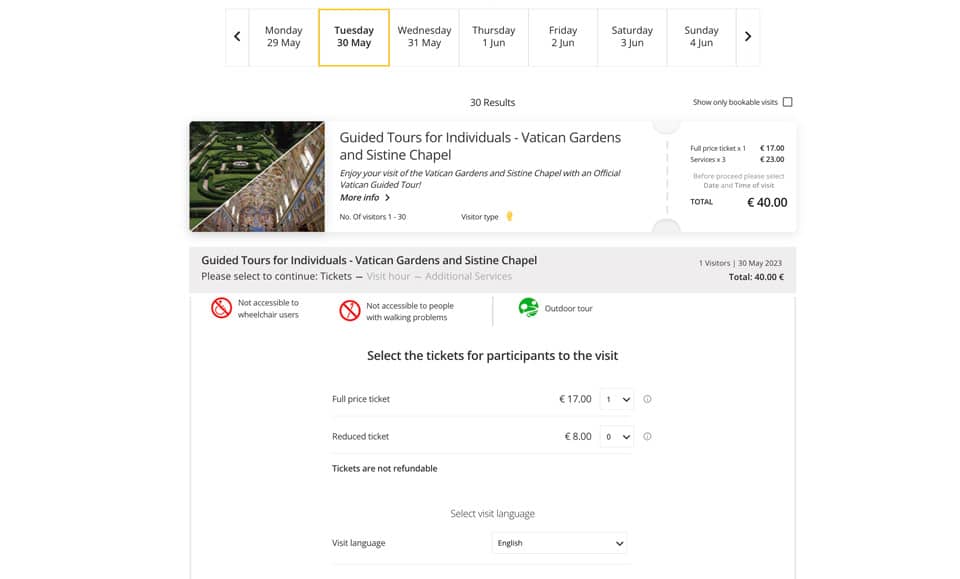
Task: Open the Full price ticket quantity dropdown
Action: pyautogui.click(x=616, y=399)
